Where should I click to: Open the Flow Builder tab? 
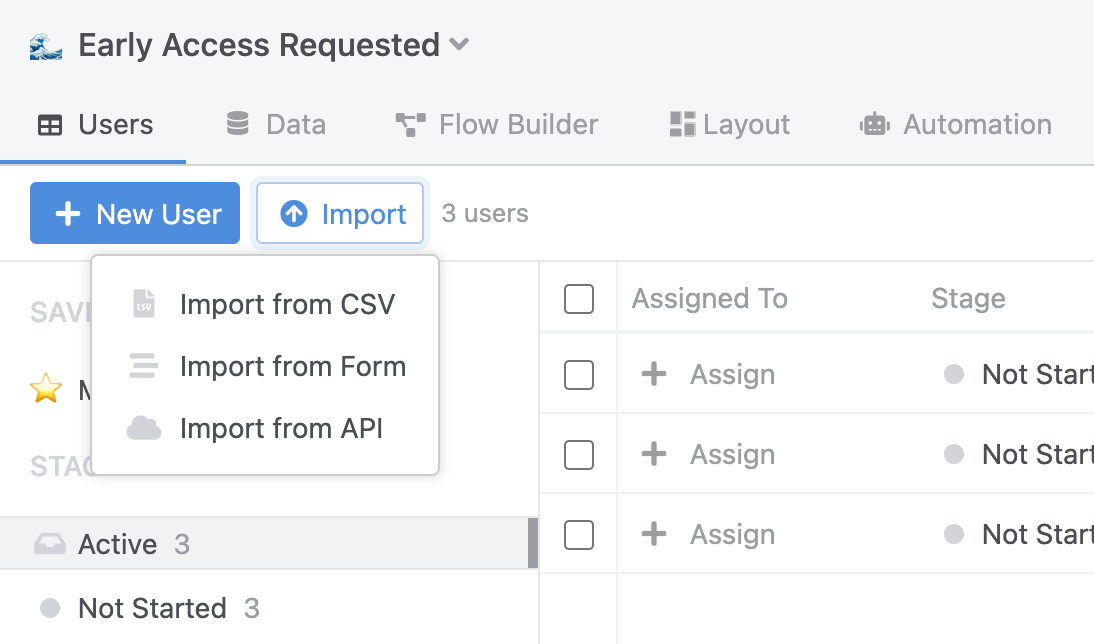[x=496, y=125]
